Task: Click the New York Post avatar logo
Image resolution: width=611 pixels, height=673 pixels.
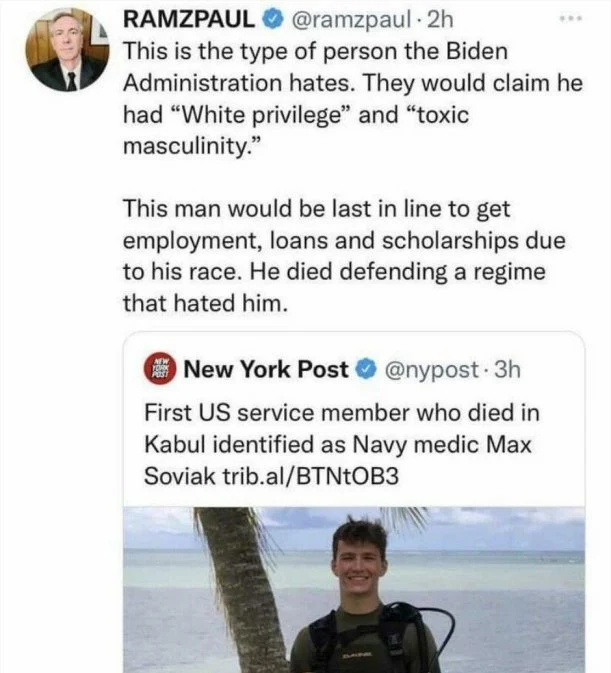Action: 164,369
